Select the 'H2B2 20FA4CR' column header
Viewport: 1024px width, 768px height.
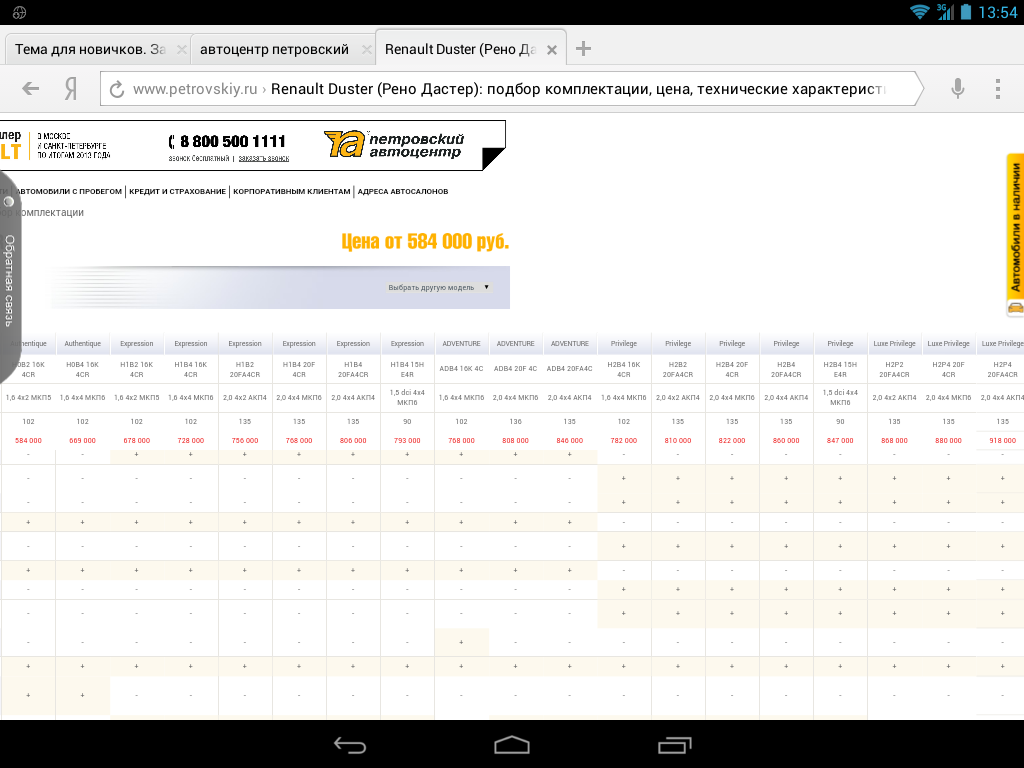coord(678,370)
